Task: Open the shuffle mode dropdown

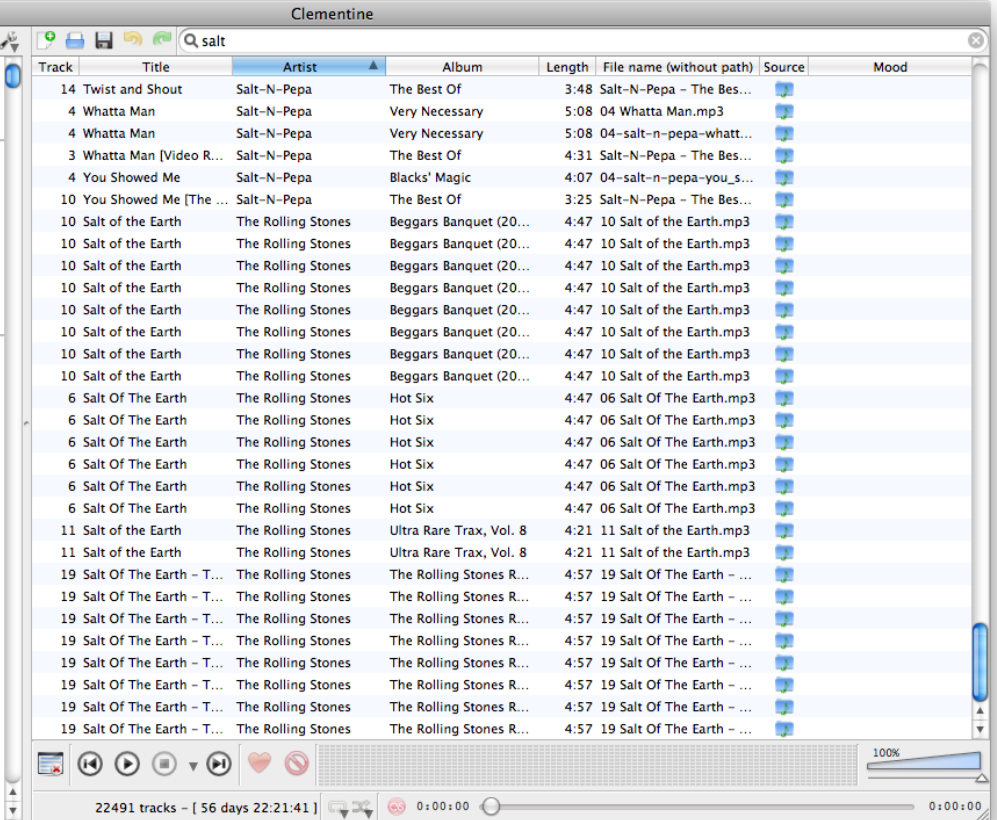Action: point(363,807)
